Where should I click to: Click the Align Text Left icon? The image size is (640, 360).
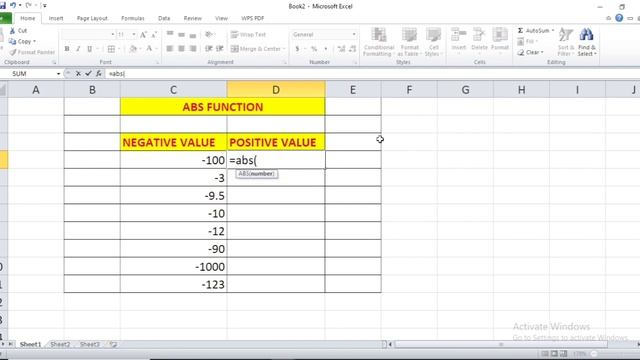click(x=170, y=49)
